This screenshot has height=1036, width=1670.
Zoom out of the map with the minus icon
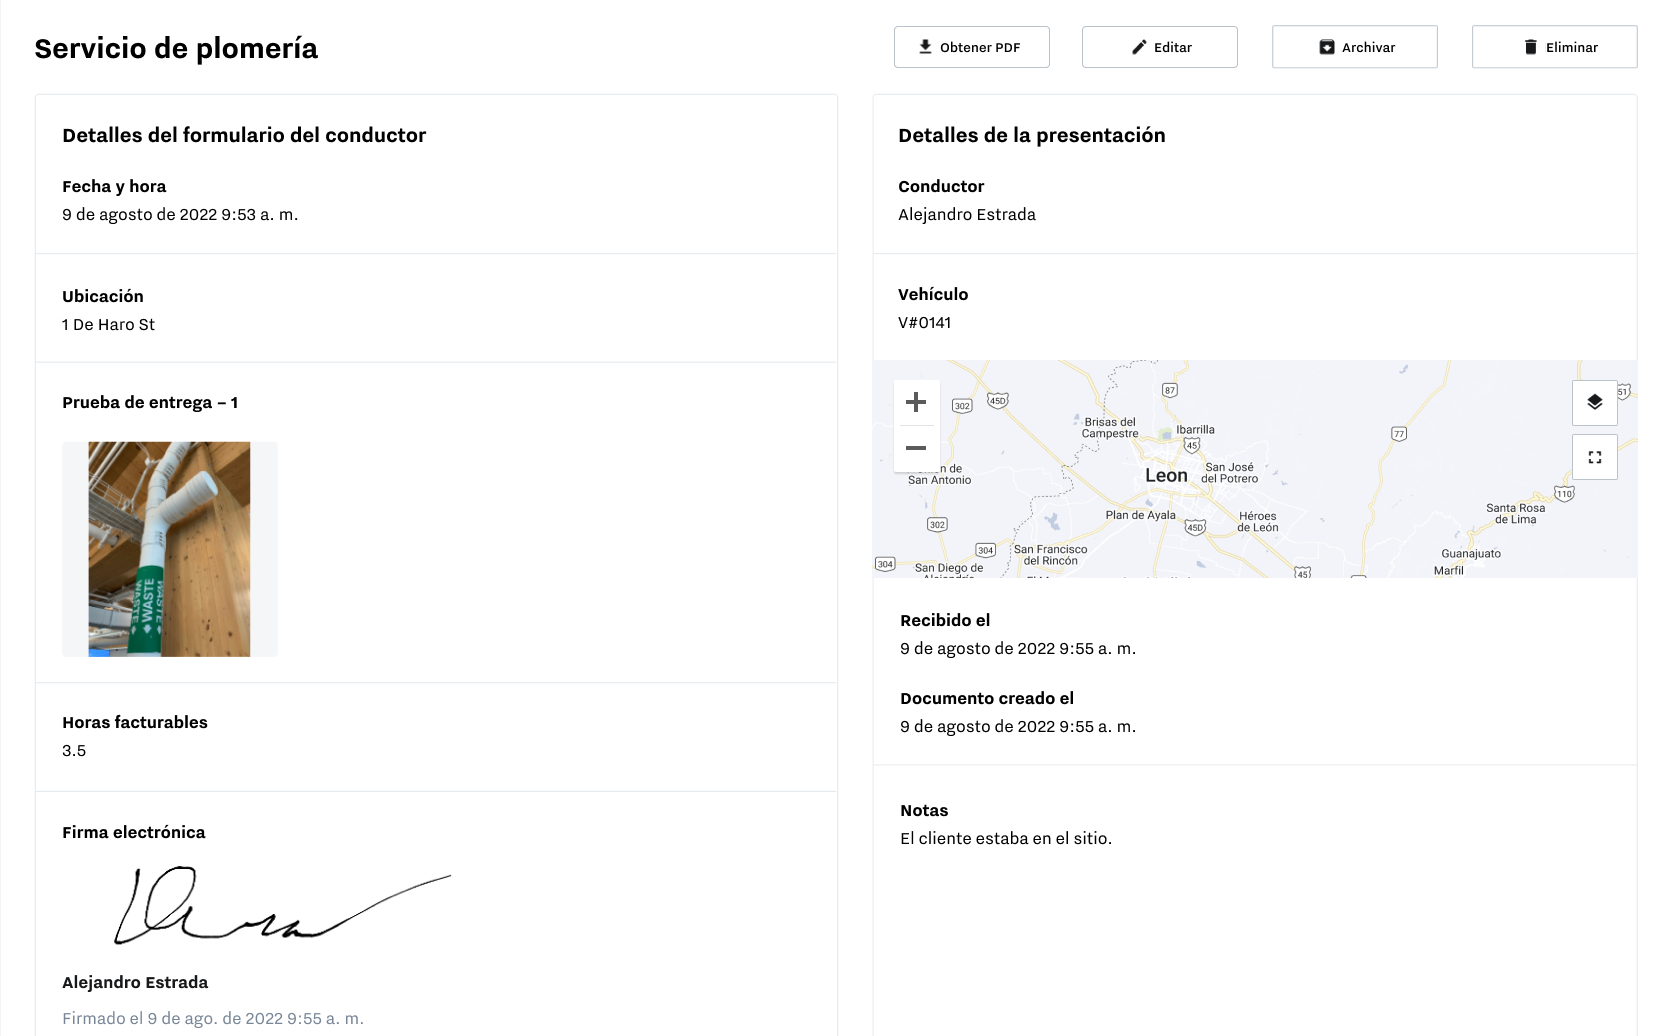917,449
